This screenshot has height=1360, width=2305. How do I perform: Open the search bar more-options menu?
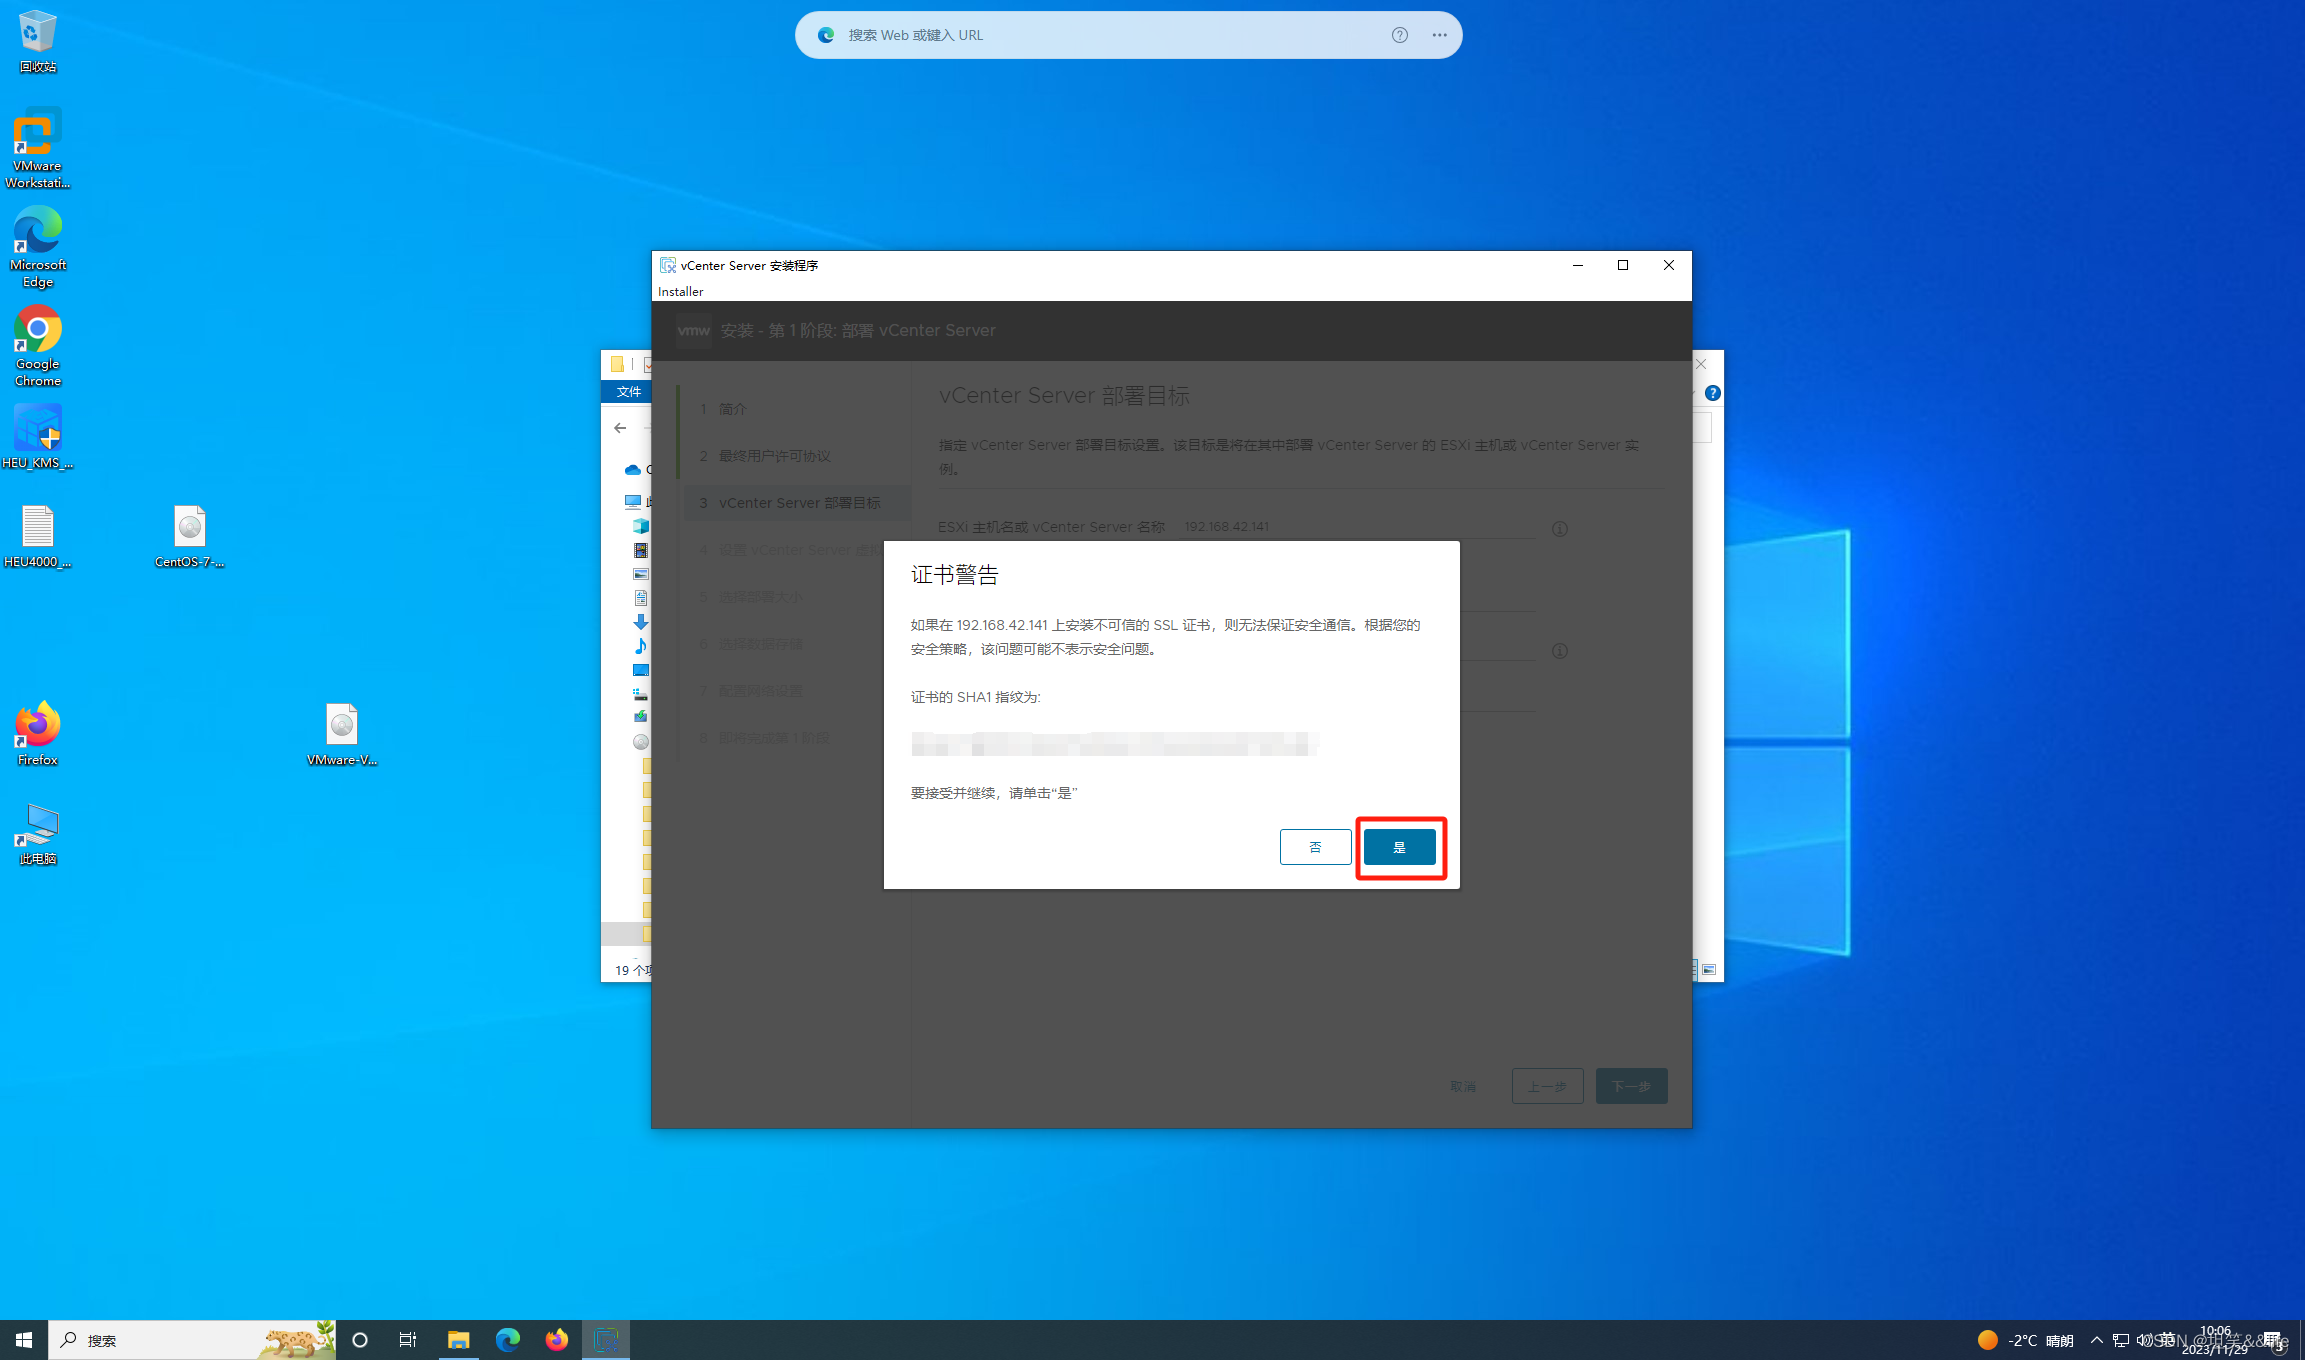pos(1439,35)
